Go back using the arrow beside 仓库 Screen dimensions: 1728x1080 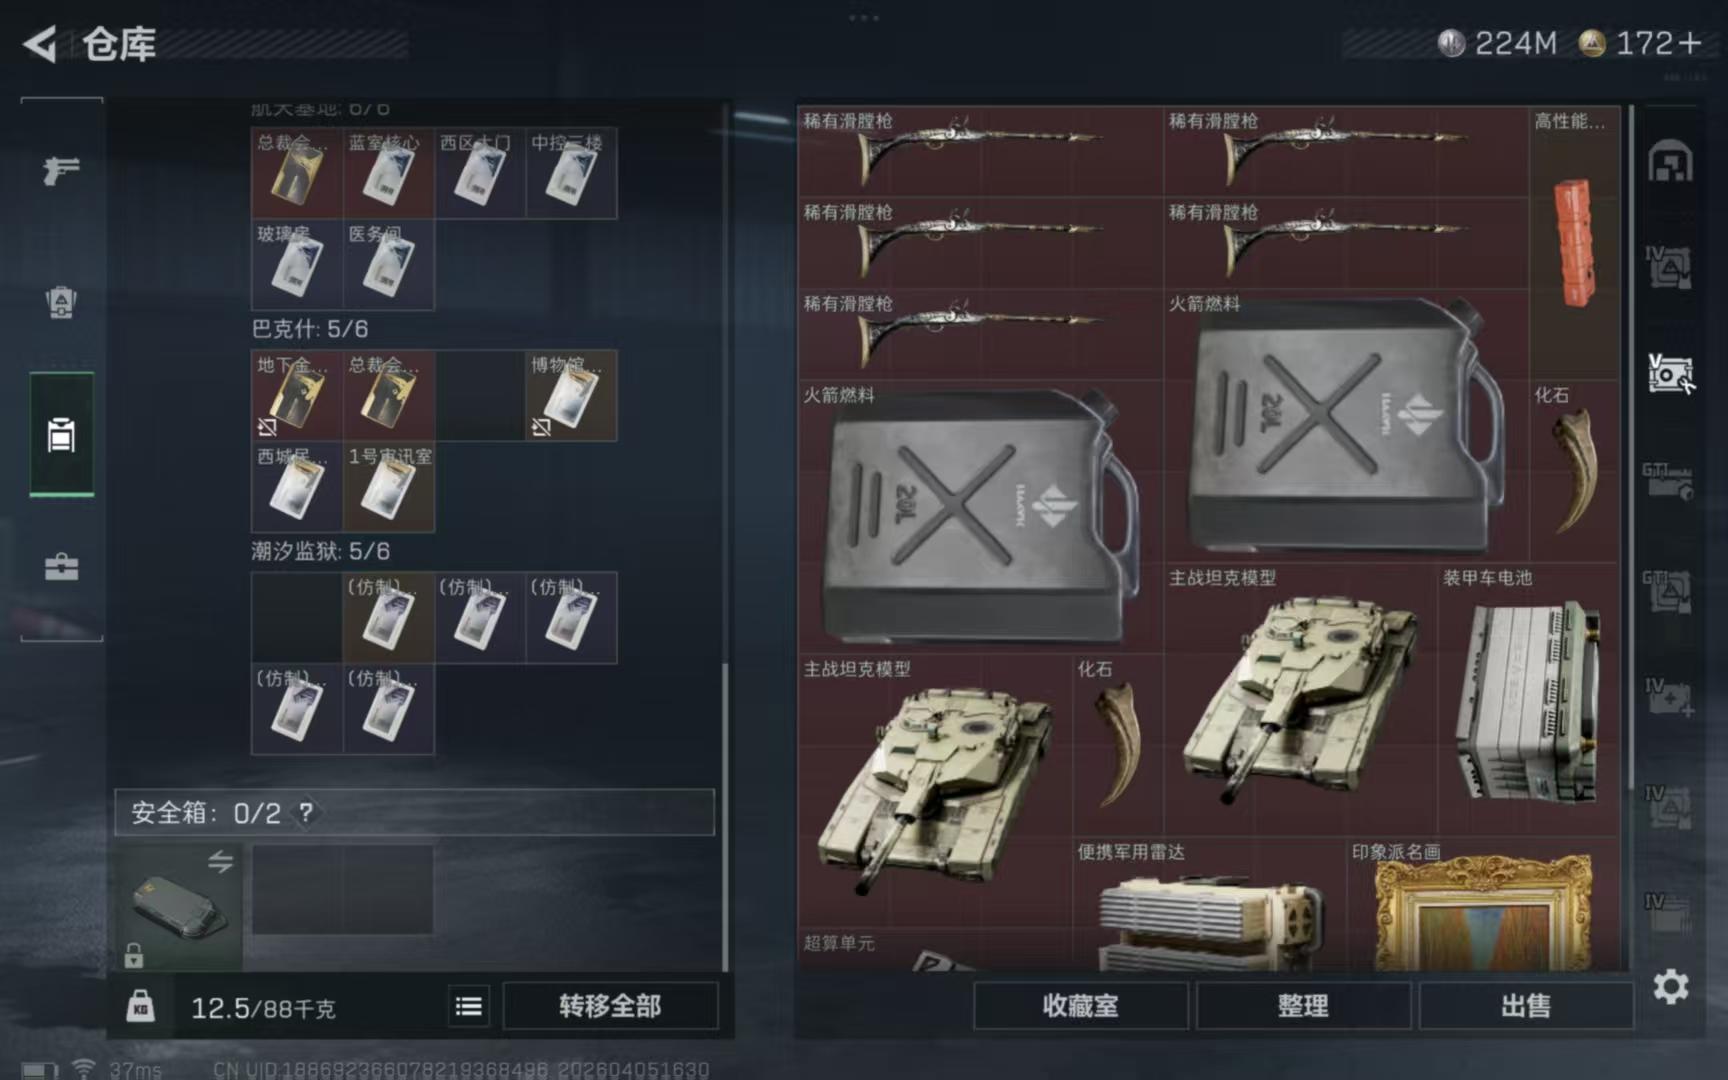coord(40,44)
